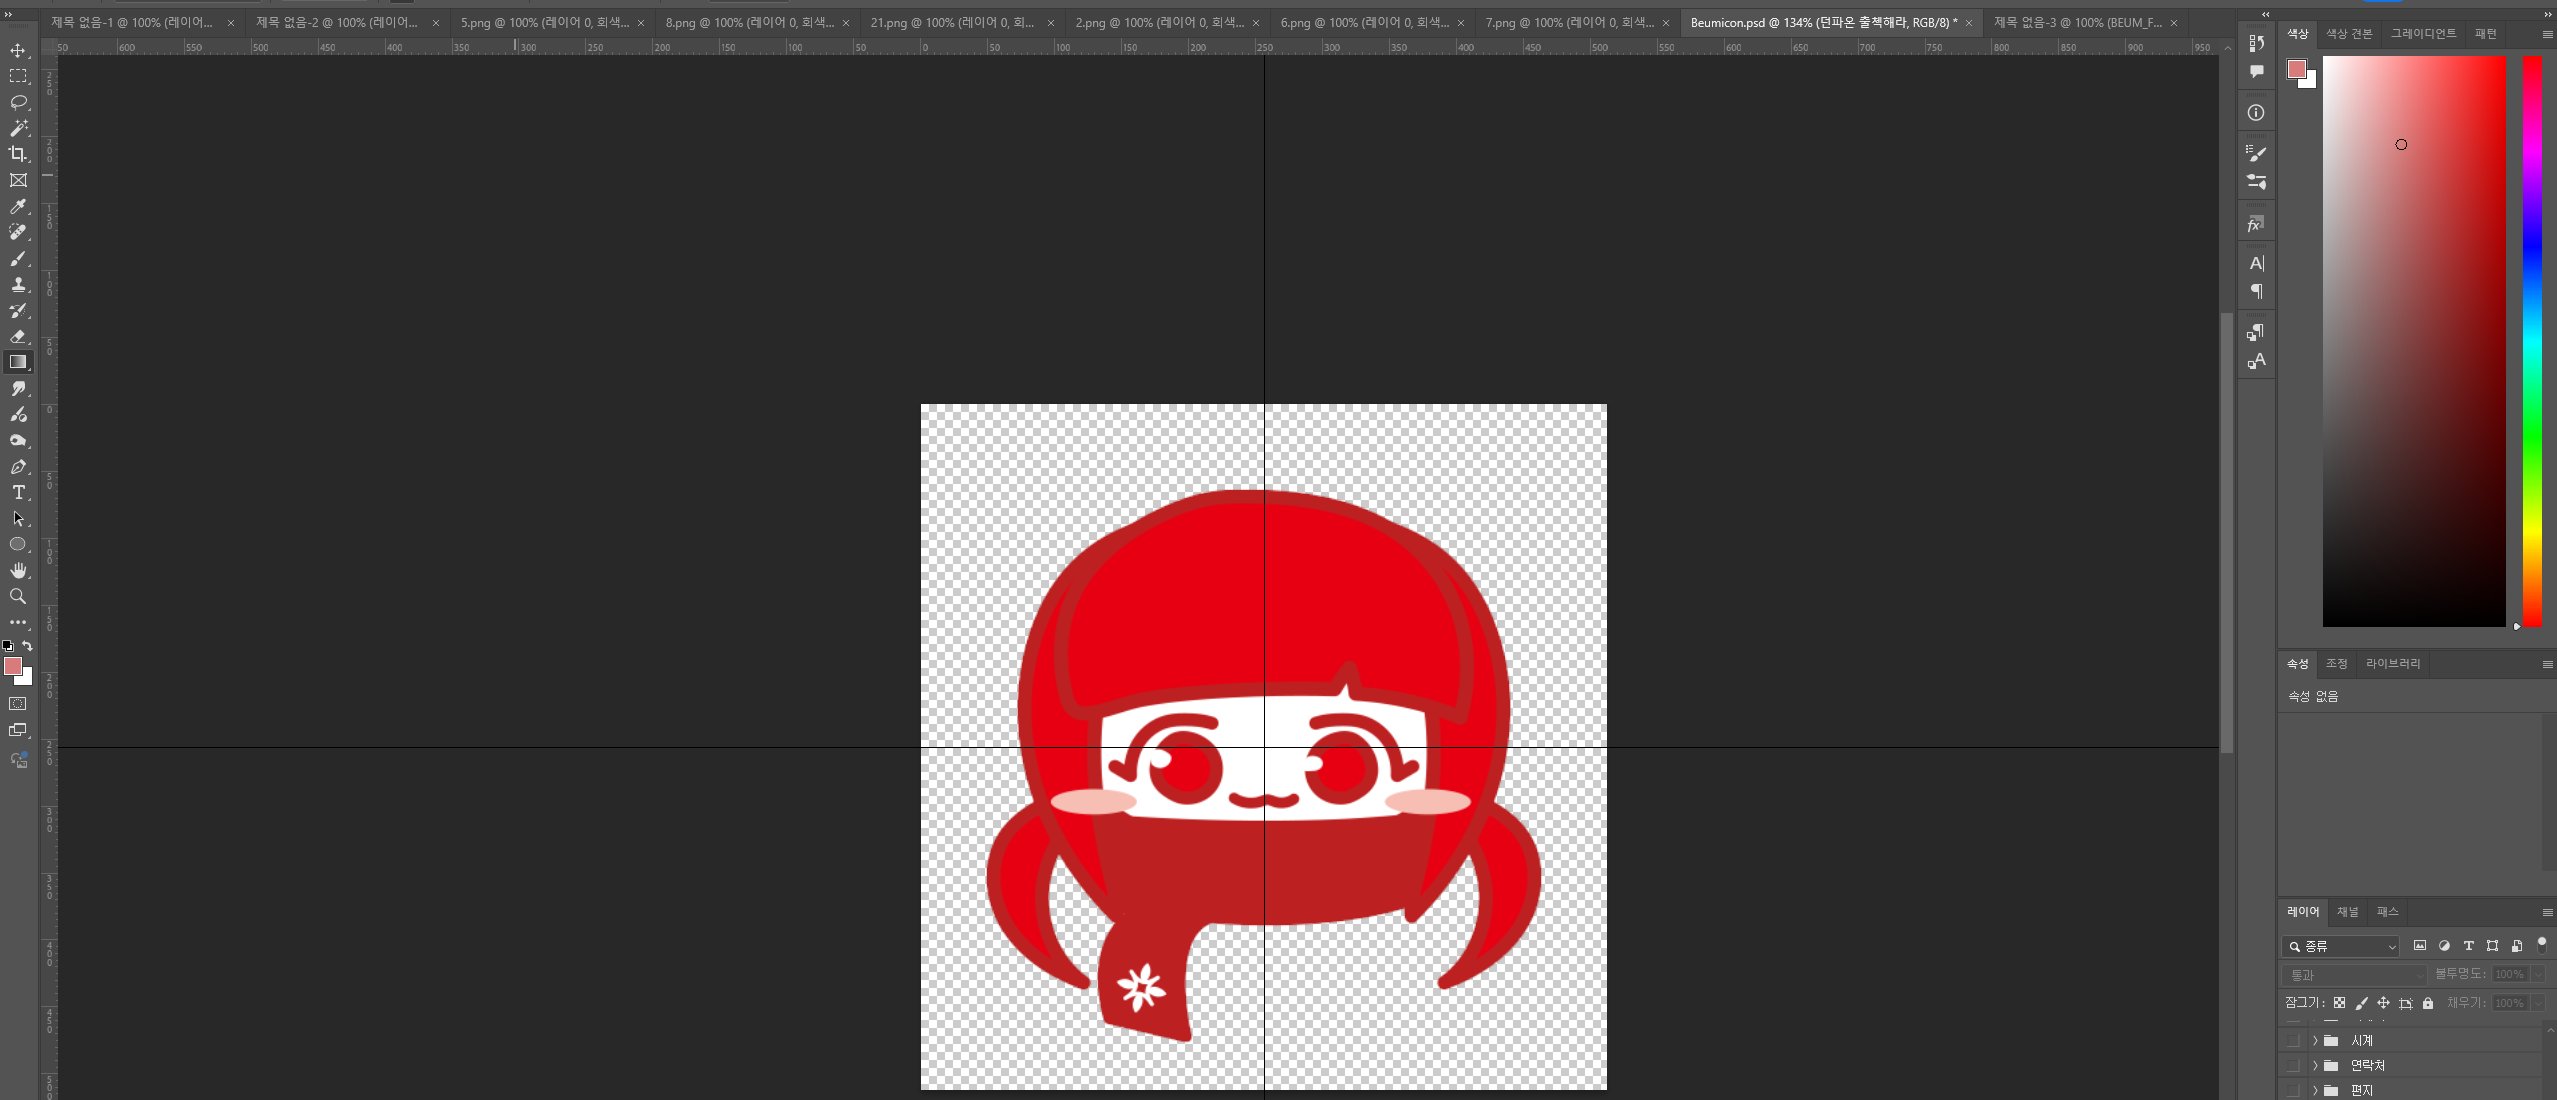Select the Zoom tool
2557x1100 pixels.
(x=18, y=596)
